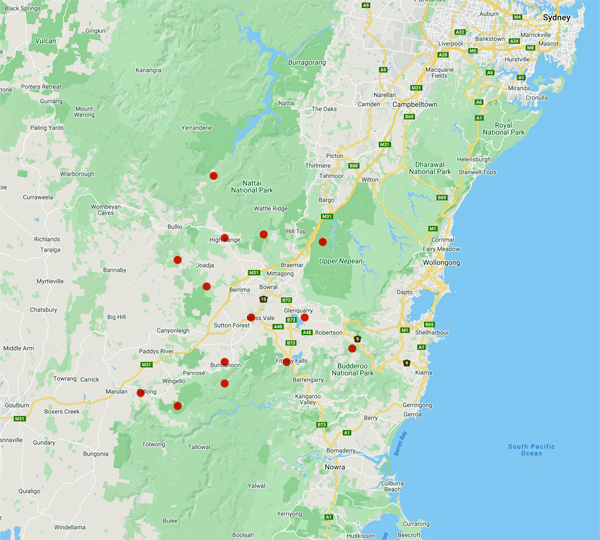The image size is (600, 540).
Task: Click the red marker on Moss Vale
Action: [x=251, y=318]
